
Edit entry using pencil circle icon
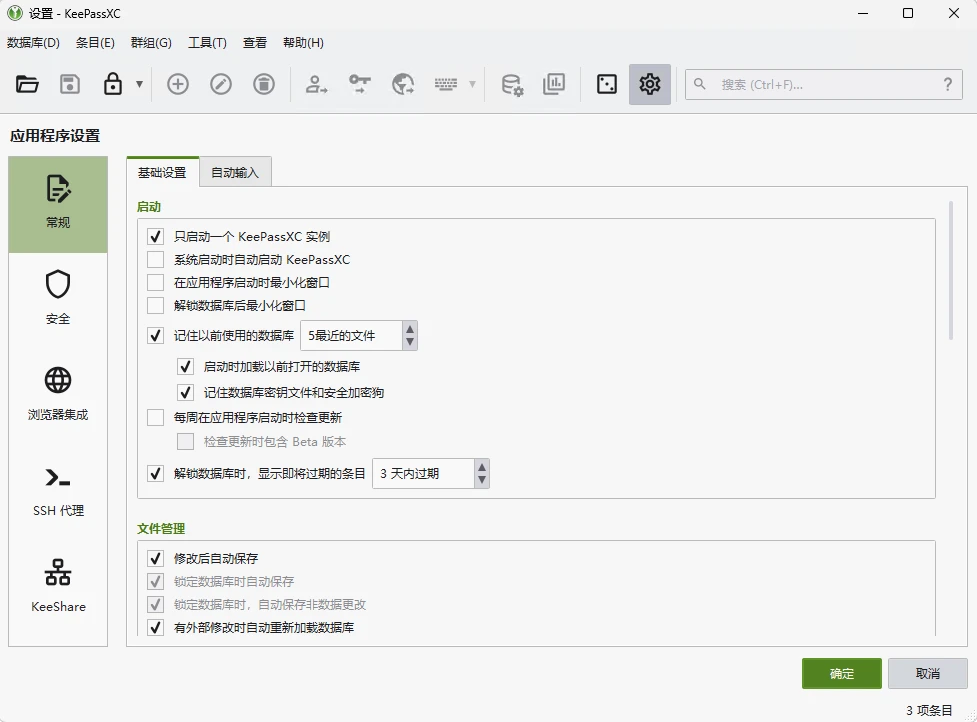(x=221, y=84)
